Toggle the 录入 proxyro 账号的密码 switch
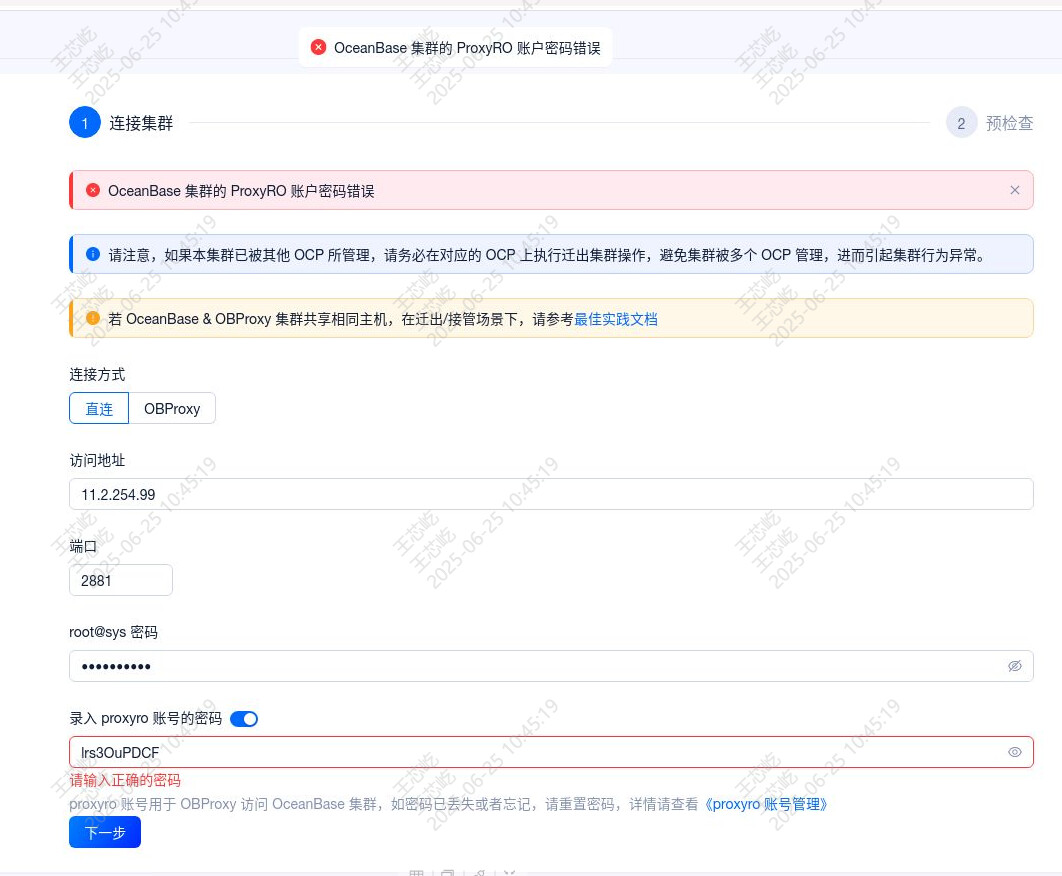 [x=244, y=719]
